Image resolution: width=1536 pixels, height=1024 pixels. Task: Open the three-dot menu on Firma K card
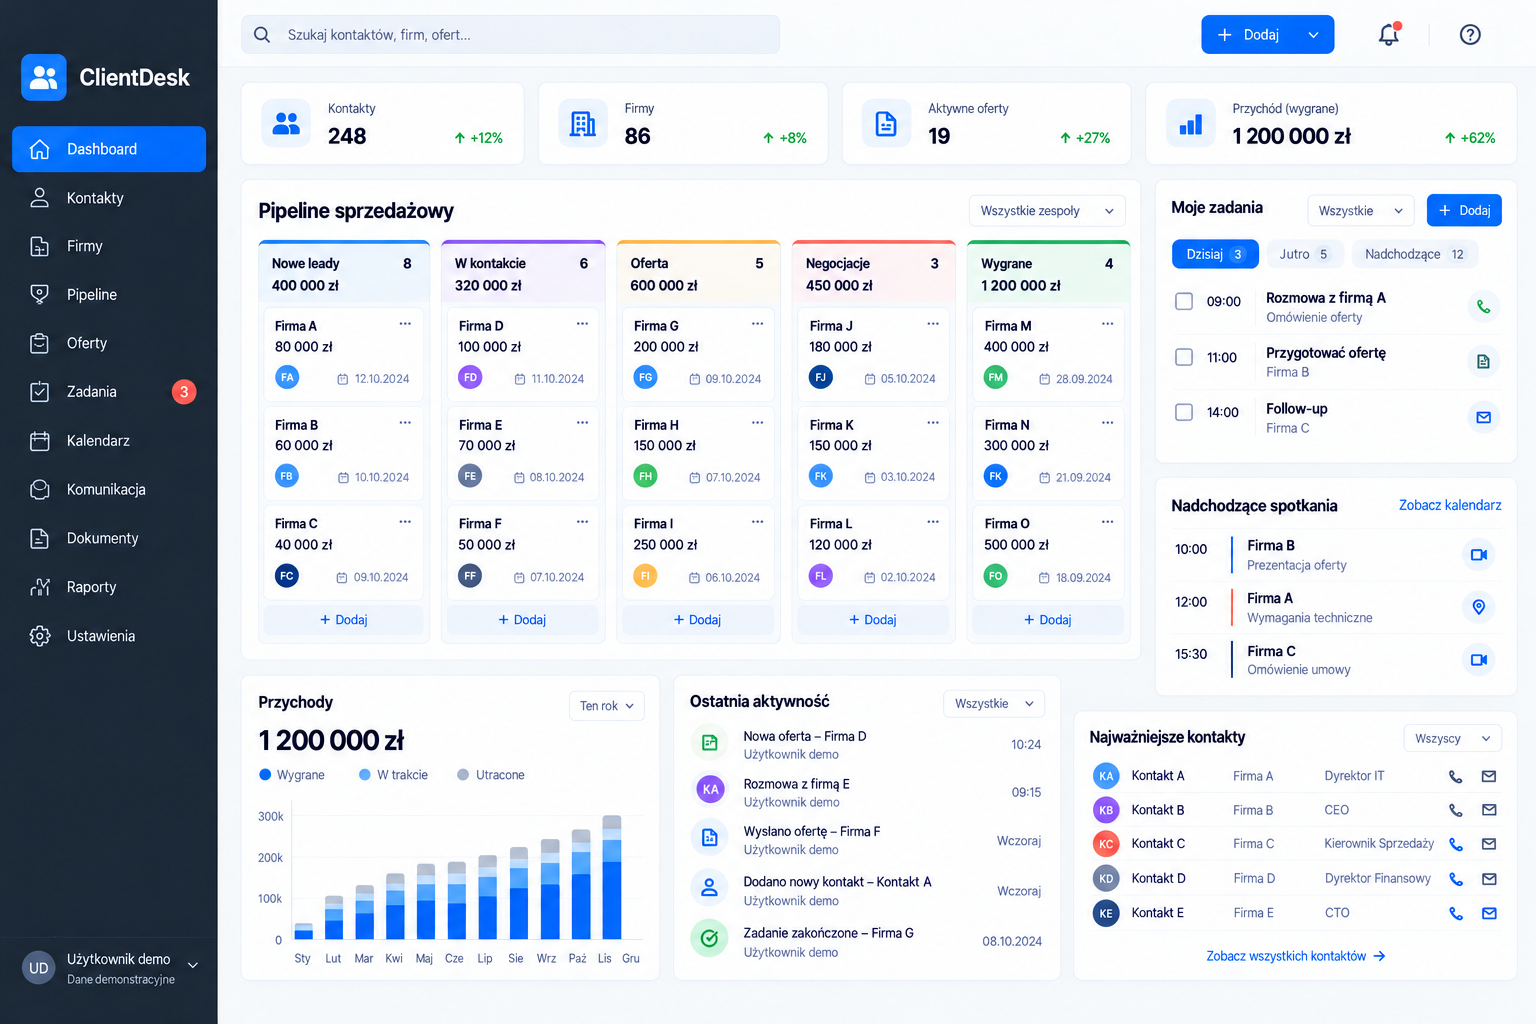coord(932,423)
